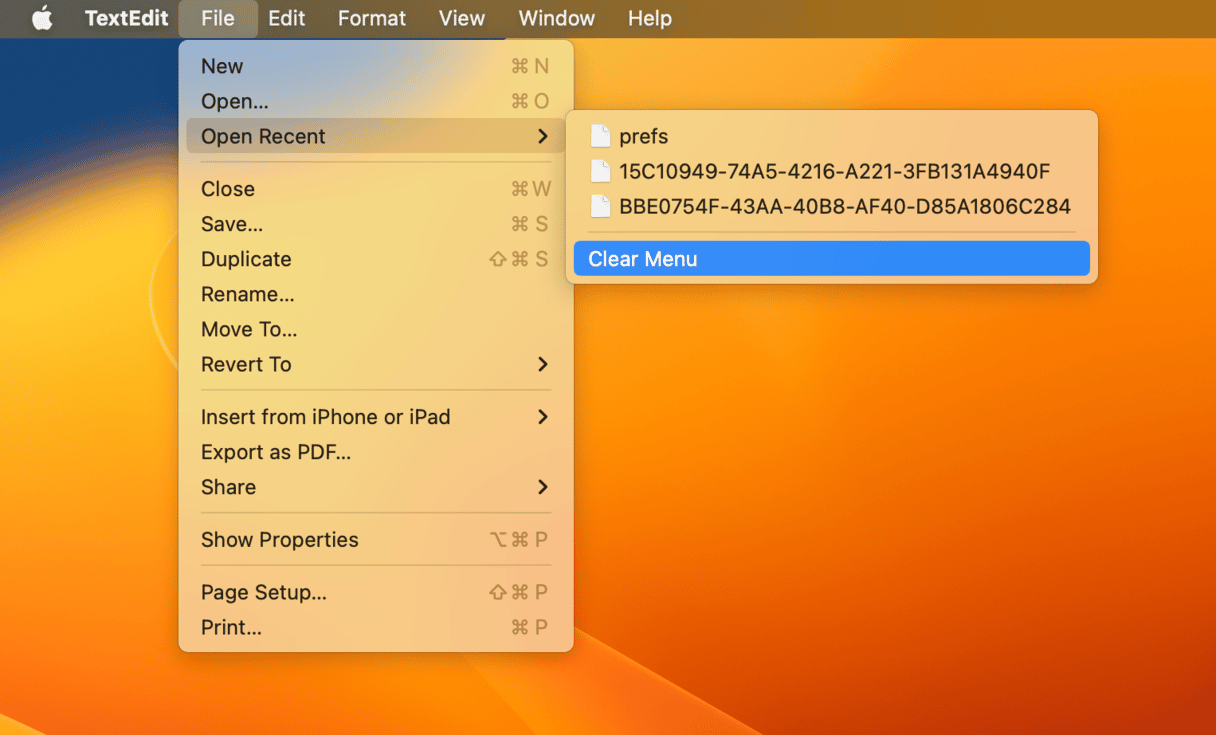Open the Window menu
1216x735 pixels.
(557, 18)
